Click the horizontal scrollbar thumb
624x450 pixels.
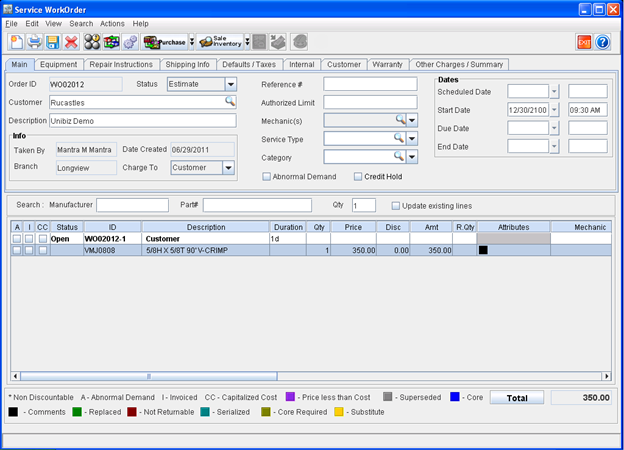click(149, 376)
